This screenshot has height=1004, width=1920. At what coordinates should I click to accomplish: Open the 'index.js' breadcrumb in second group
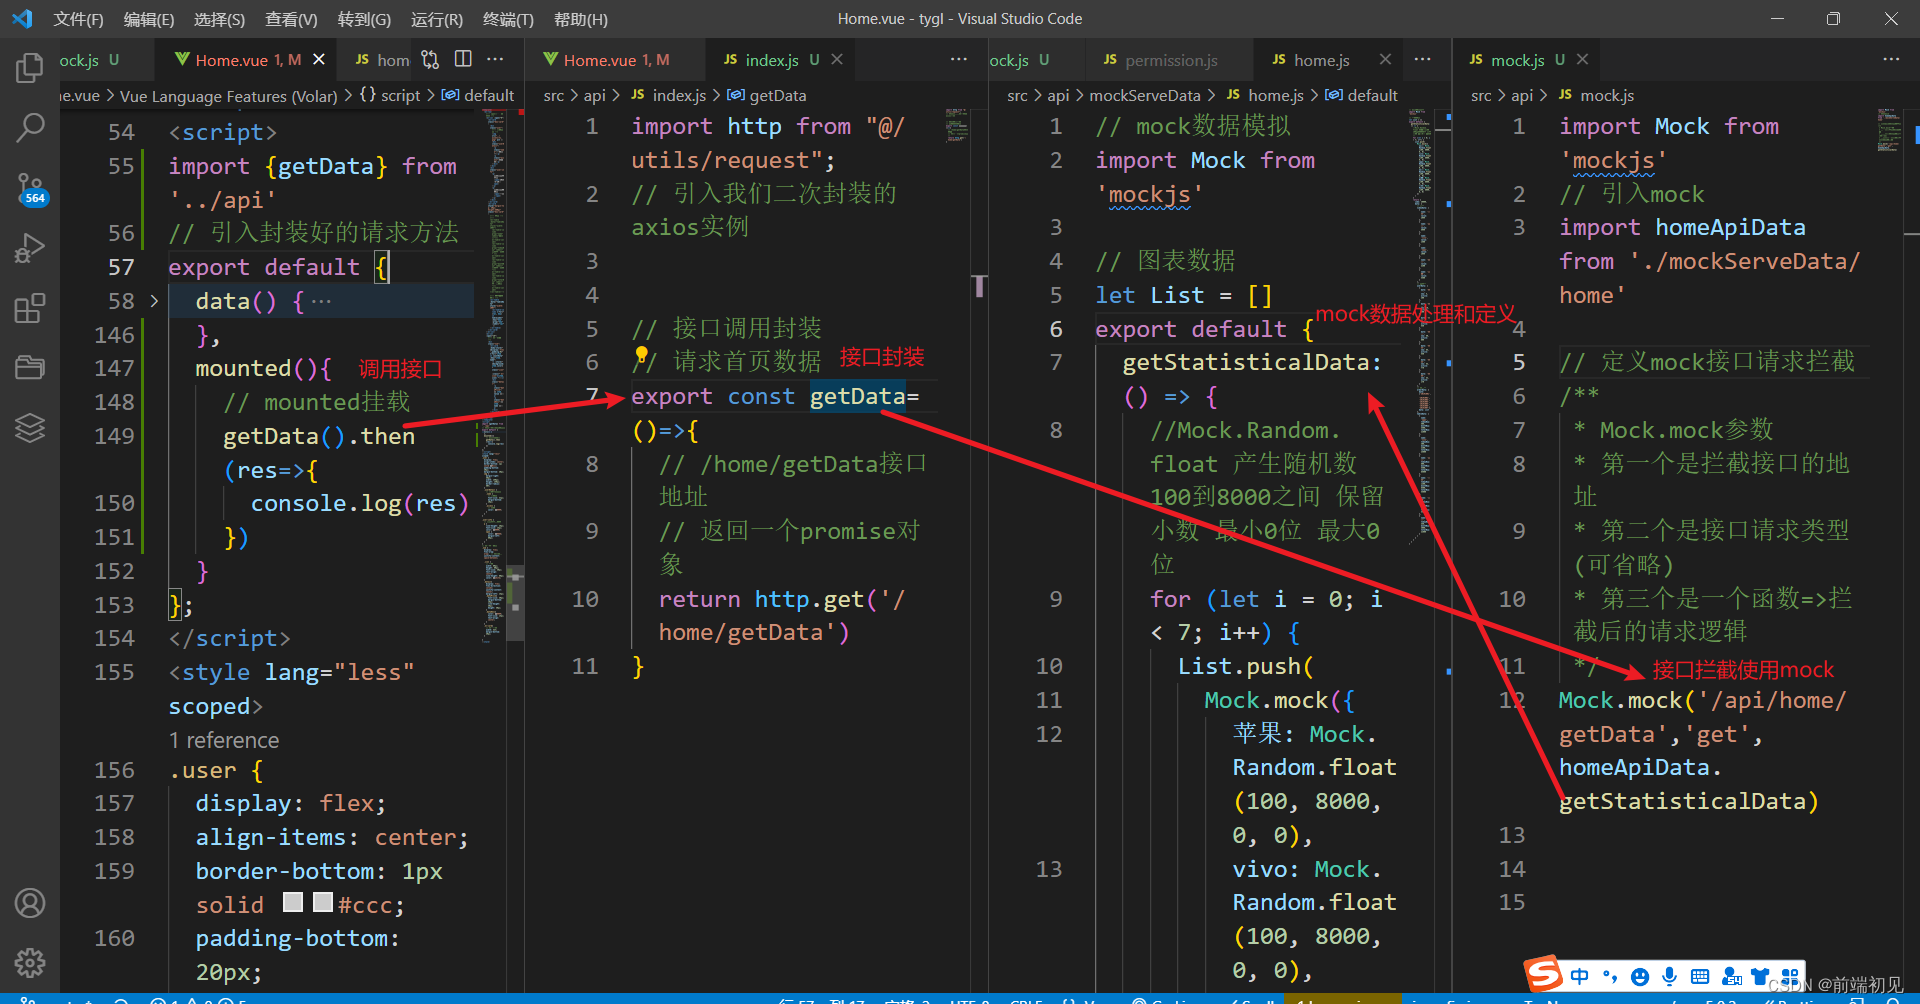coord(668,96)
